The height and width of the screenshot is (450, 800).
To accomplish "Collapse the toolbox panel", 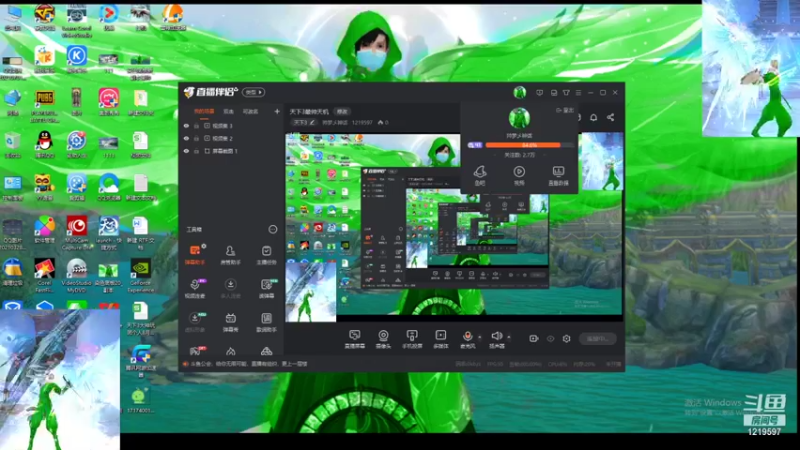I will [273, 230].
